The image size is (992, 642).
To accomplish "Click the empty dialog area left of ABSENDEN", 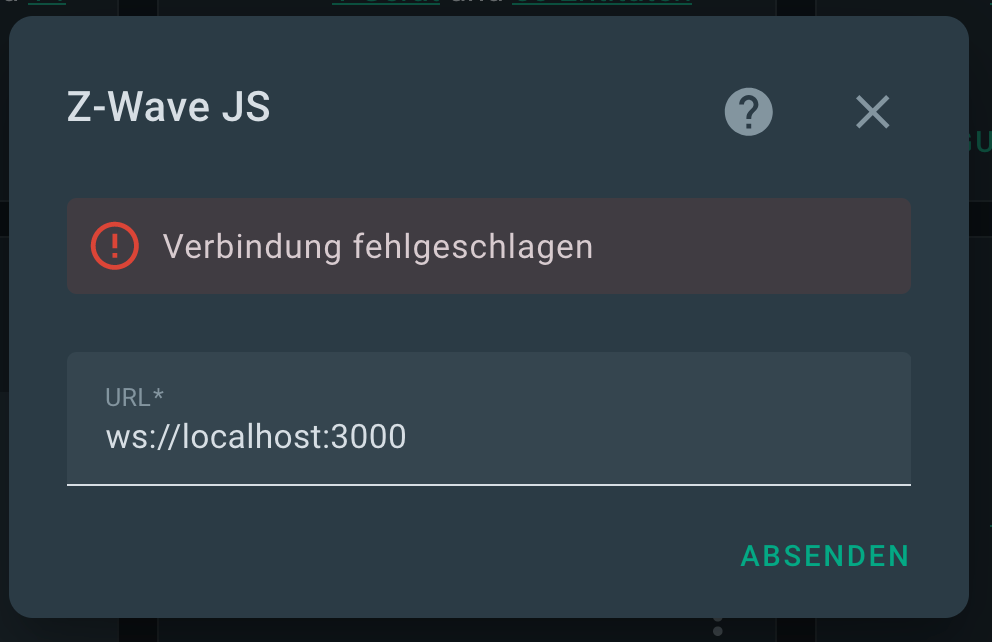I will click(x=400, y=556).
